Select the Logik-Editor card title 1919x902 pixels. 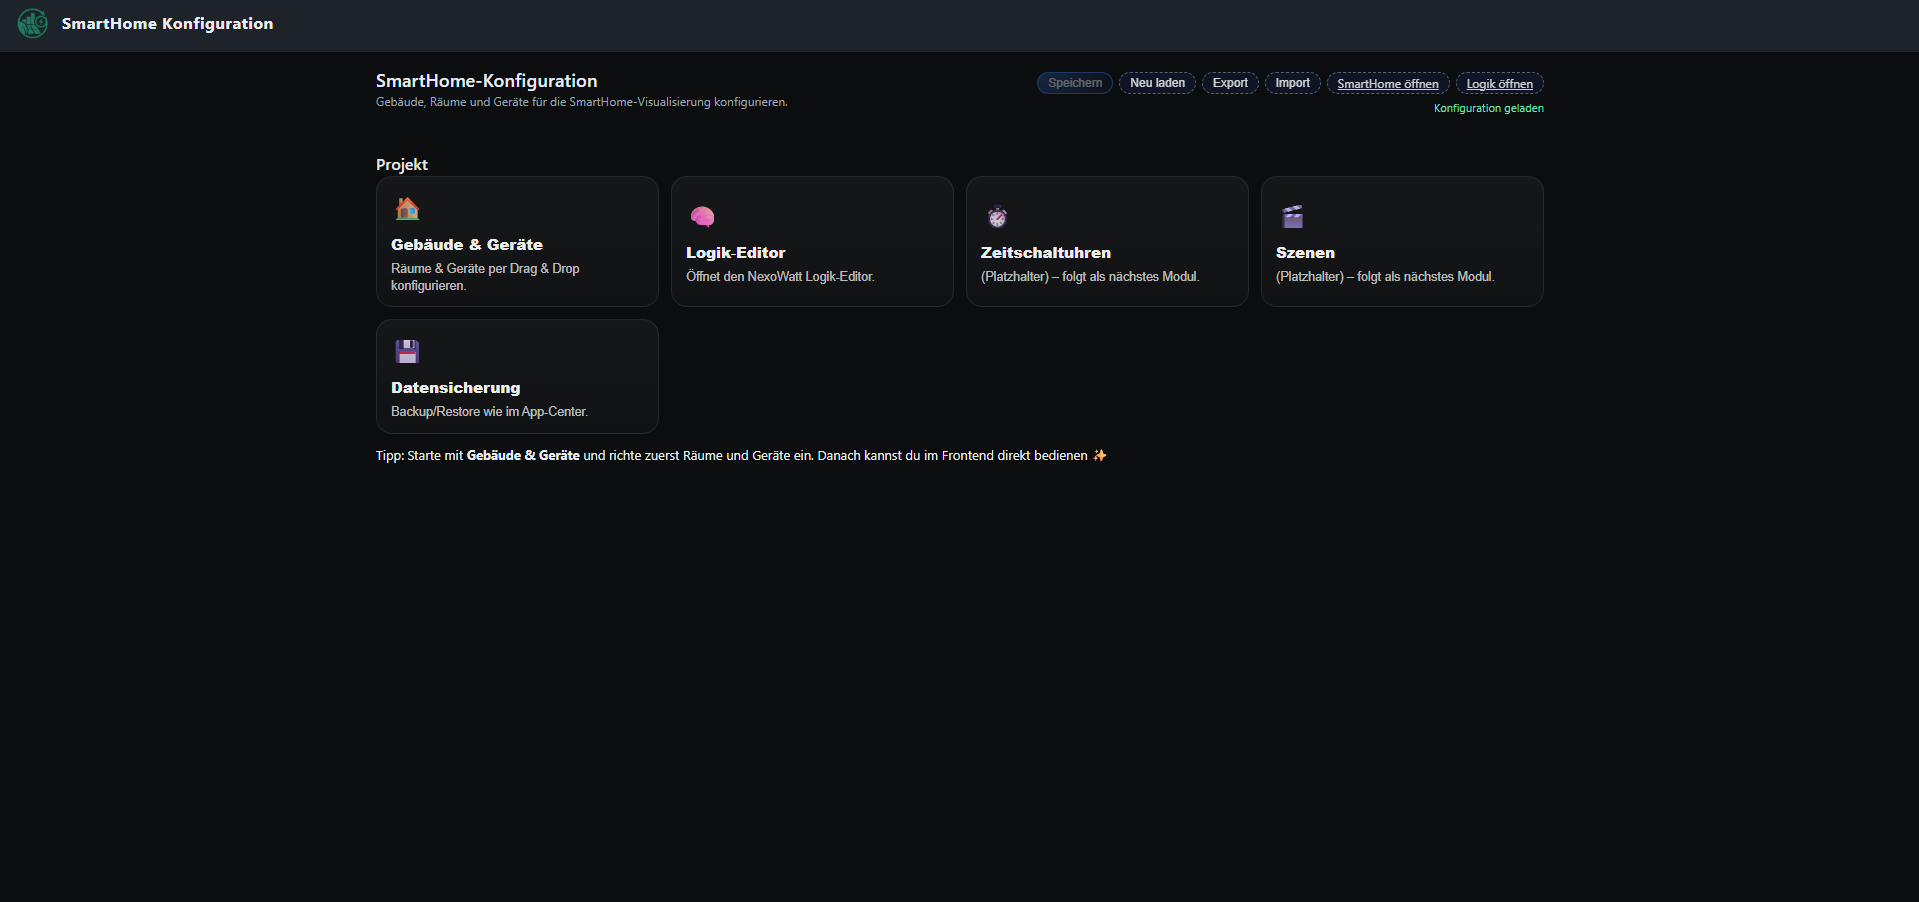[736, 253]
